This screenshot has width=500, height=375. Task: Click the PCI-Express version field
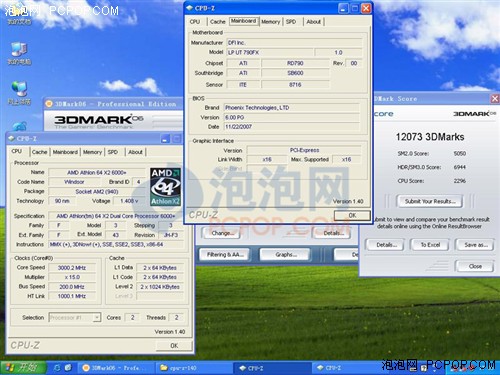pos(304,150)
